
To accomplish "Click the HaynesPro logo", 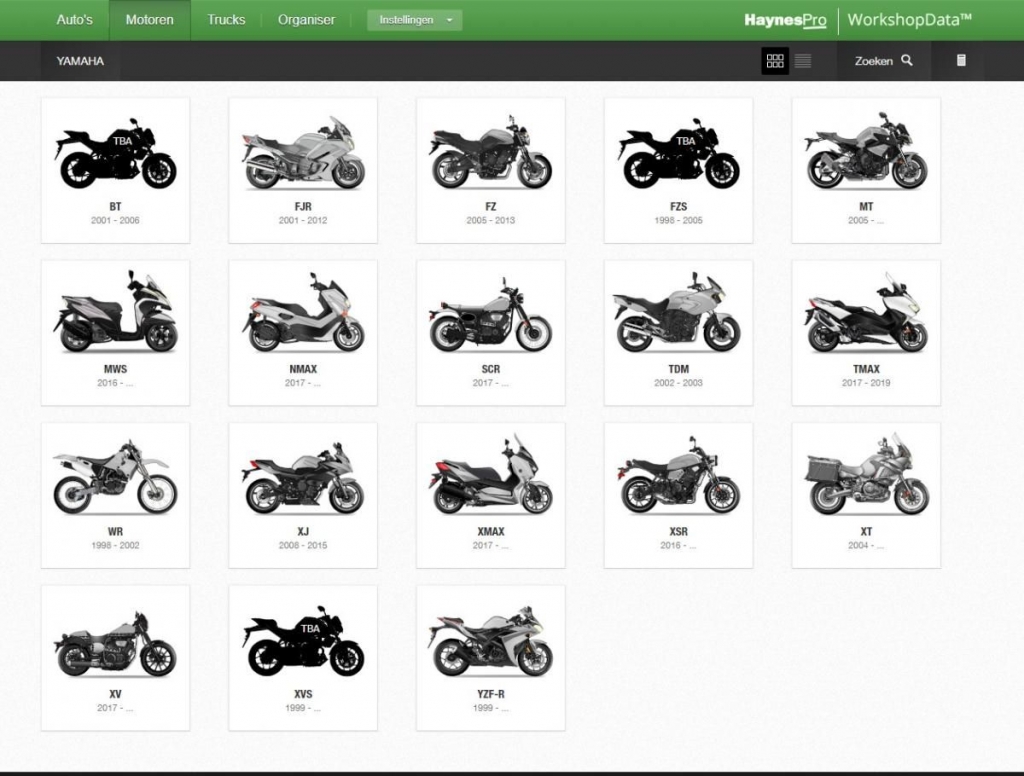I will tap(785, 20).
